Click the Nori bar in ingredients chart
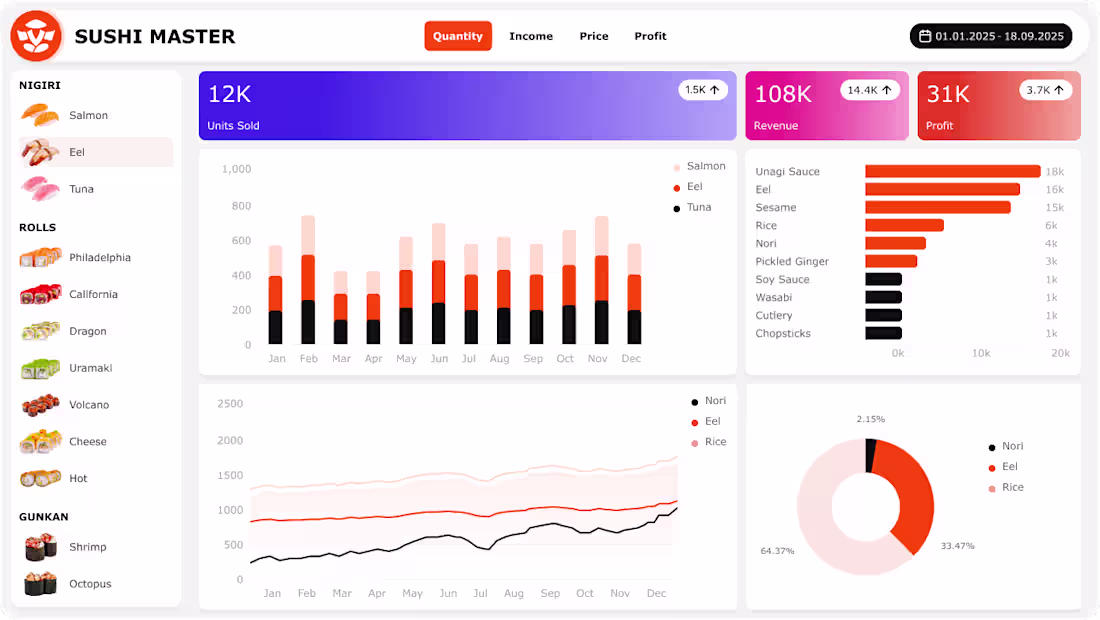The width and height of the screenshot is (1100, 620). (x=895, y=243)
